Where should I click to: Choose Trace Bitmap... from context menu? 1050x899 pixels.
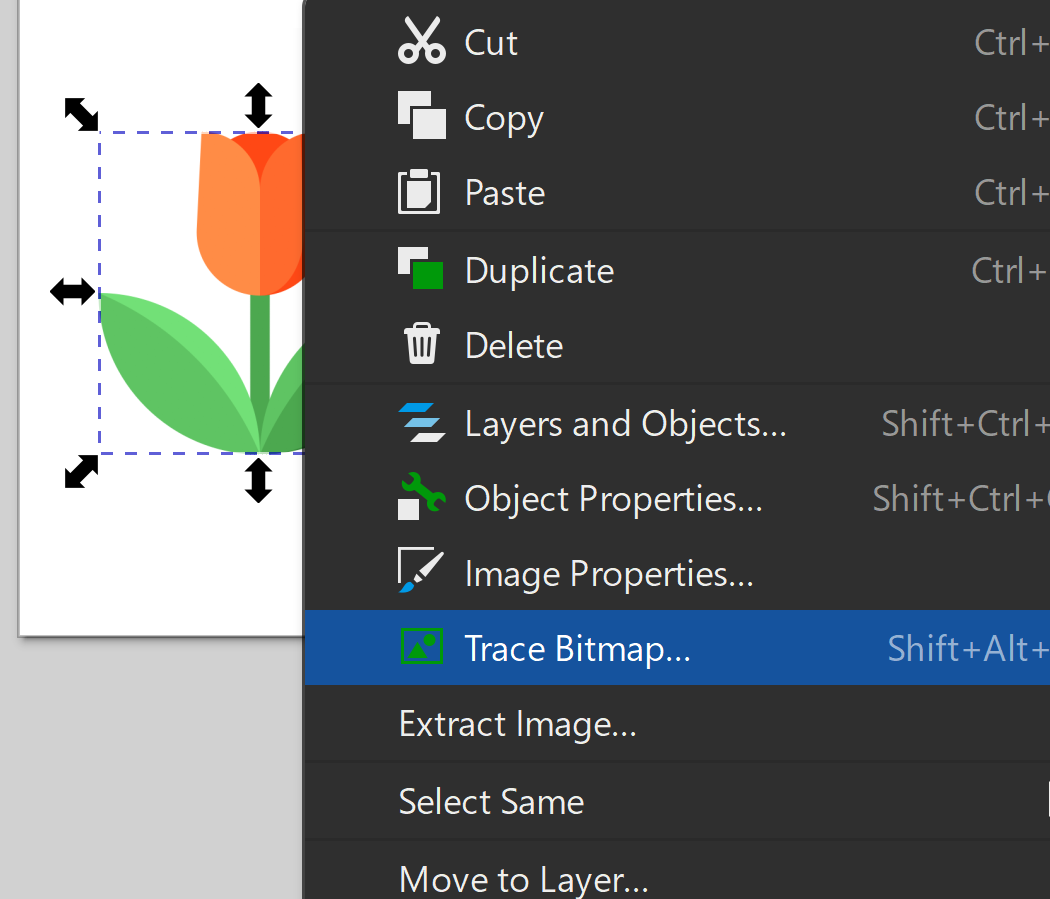point(578,649)
